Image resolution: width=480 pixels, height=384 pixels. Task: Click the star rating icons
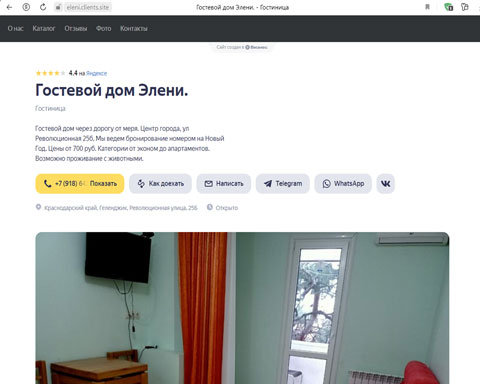pos(51,73)
